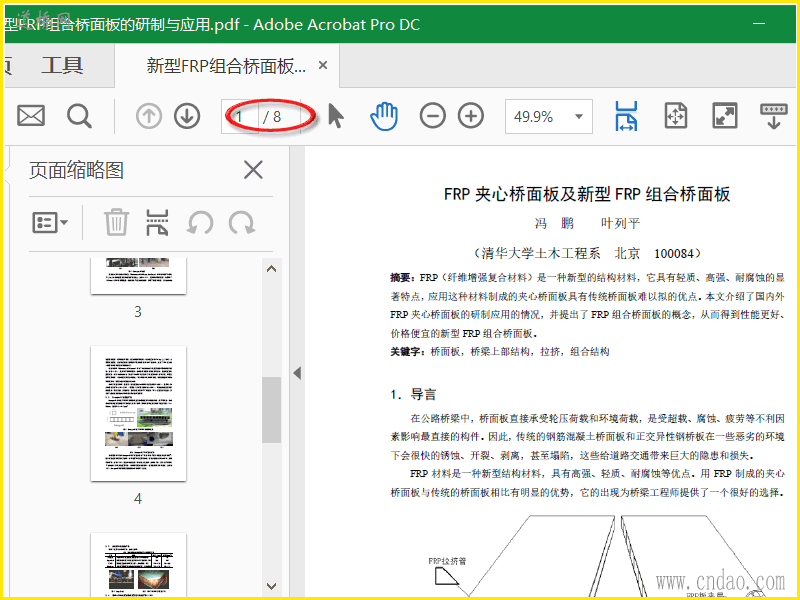Rotate page clockwise
Viewport: 800px width, 600px height.
point(242,223)
